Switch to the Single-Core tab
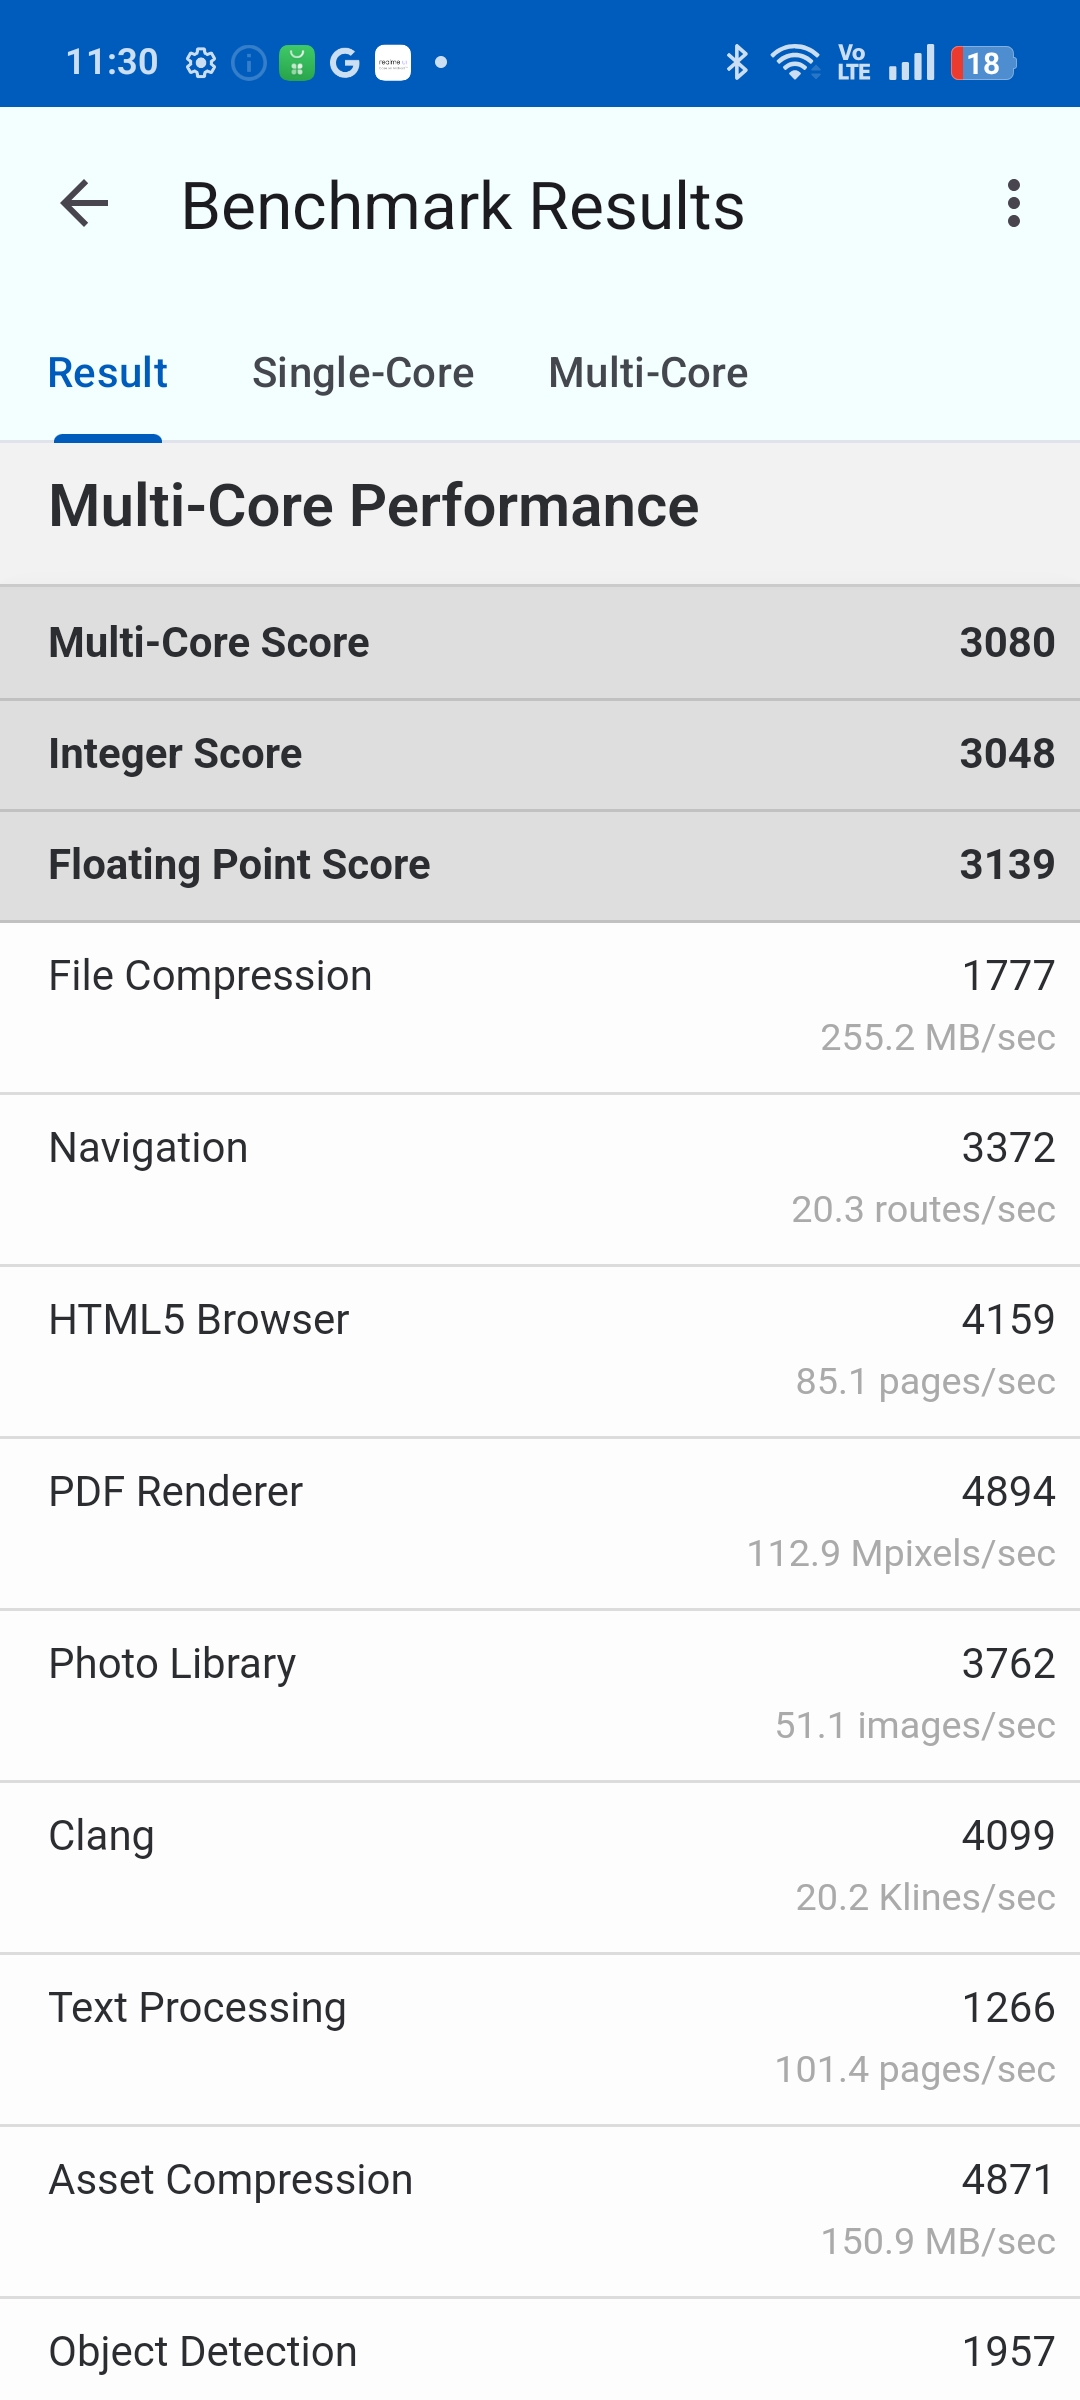Image resolution: width=1080 pixels, height=2400 pixels. tap(363, 373)
